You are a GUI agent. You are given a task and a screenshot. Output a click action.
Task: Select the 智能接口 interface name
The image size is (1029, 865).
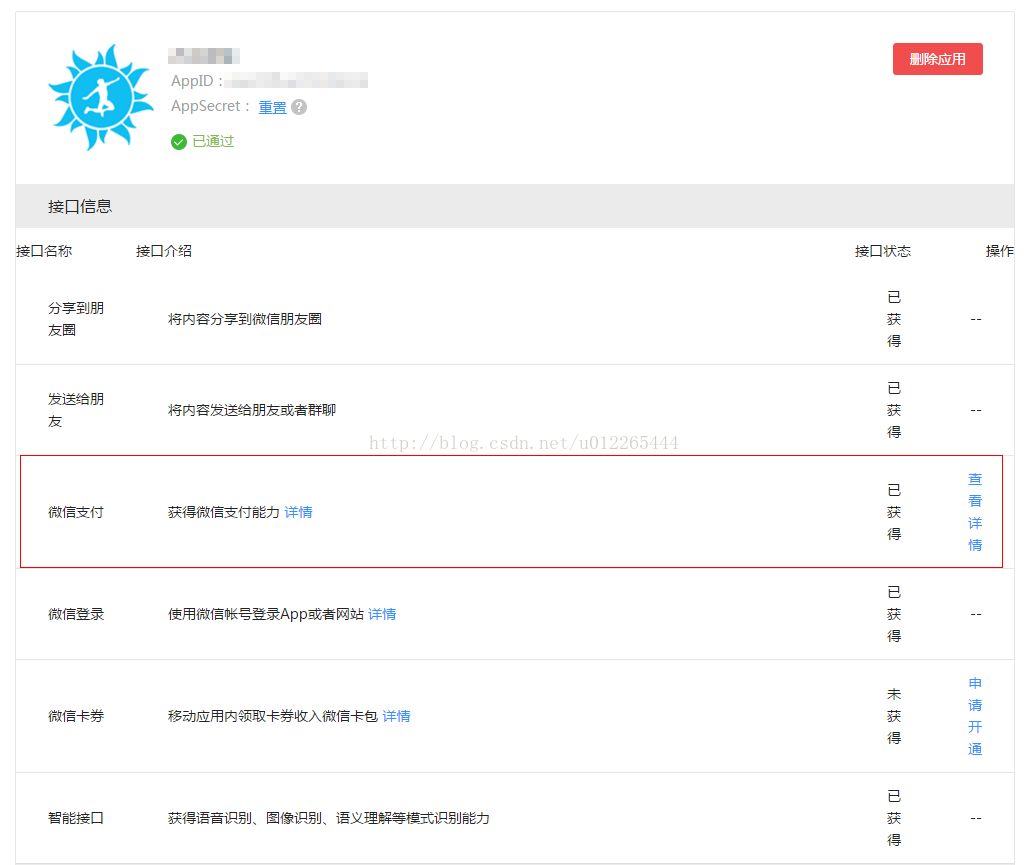(75, 818)
